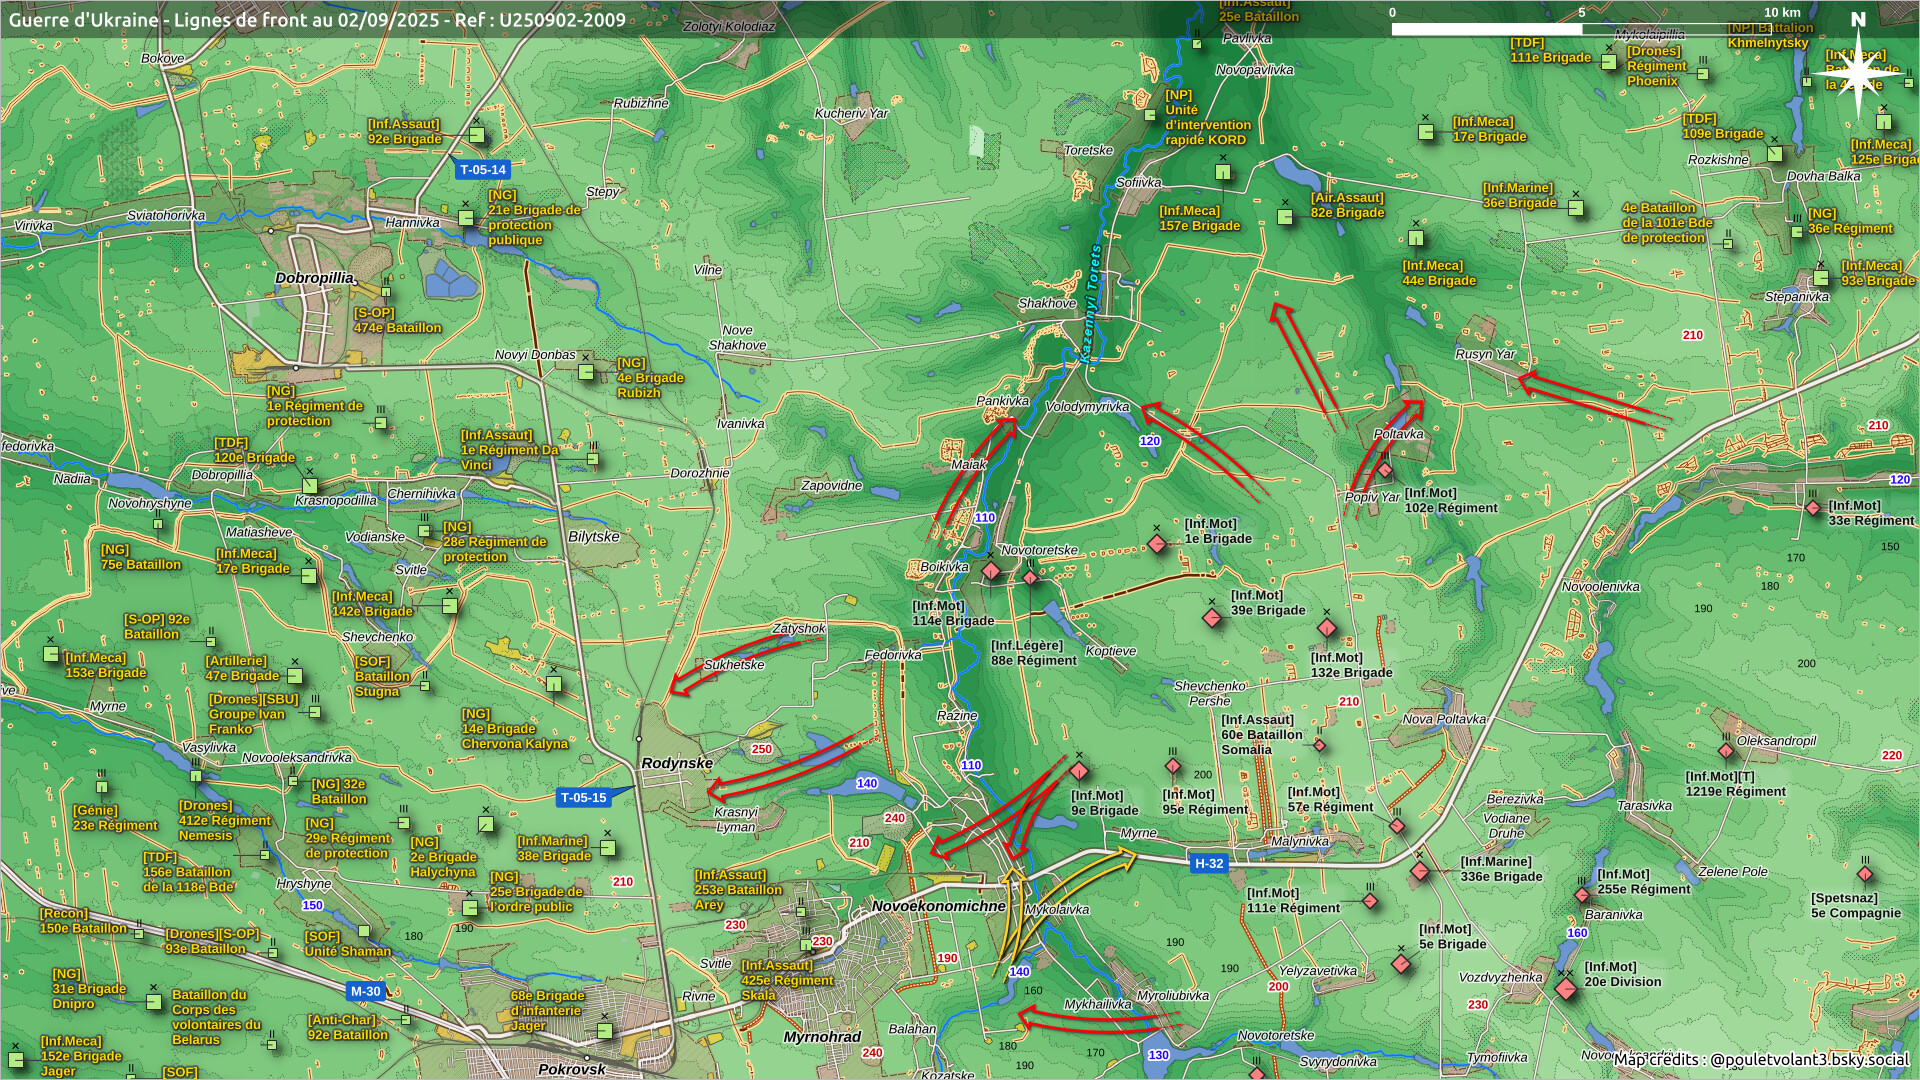Click the H-32 highway shield

[1208, 864]
